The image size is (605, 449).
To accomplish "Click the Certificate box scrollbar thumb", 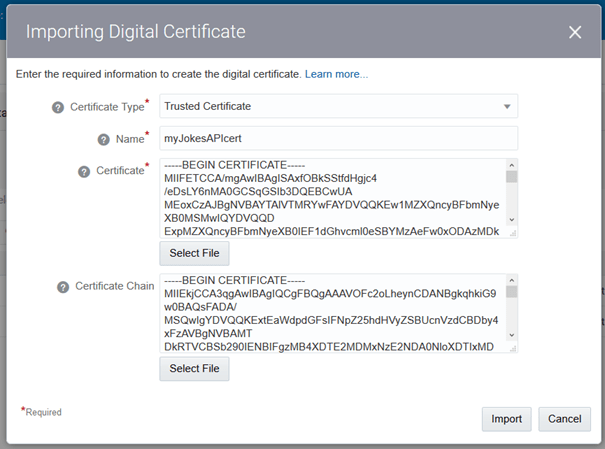I will tap(511, 178).
